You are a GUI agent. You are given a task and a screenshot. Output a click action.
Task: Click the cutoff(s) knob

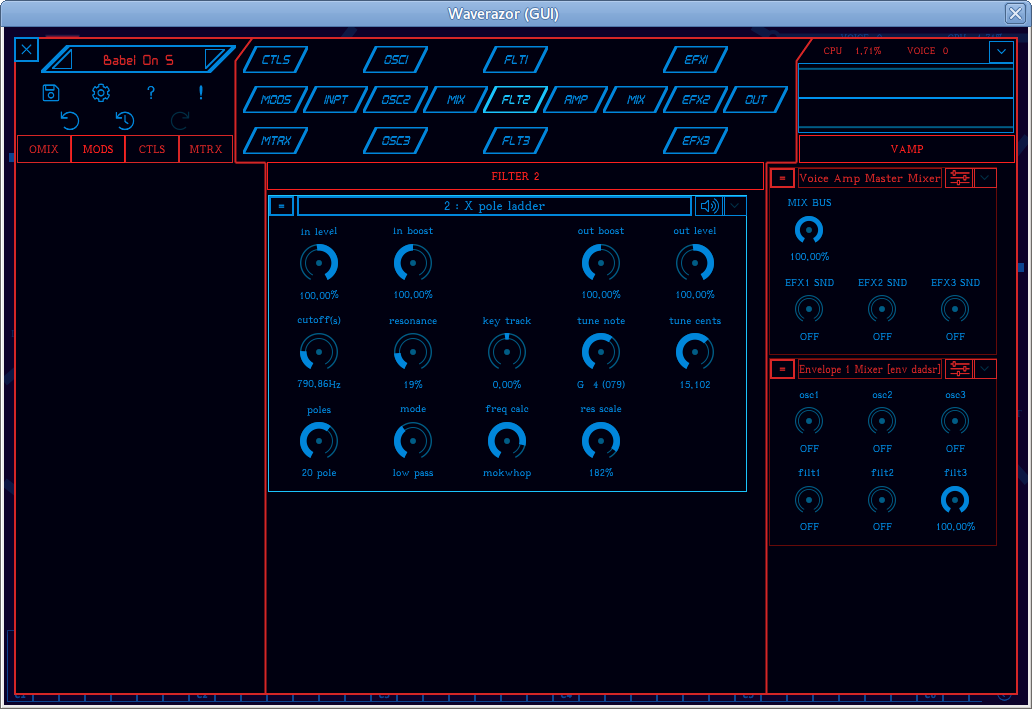tap(319, 352)
